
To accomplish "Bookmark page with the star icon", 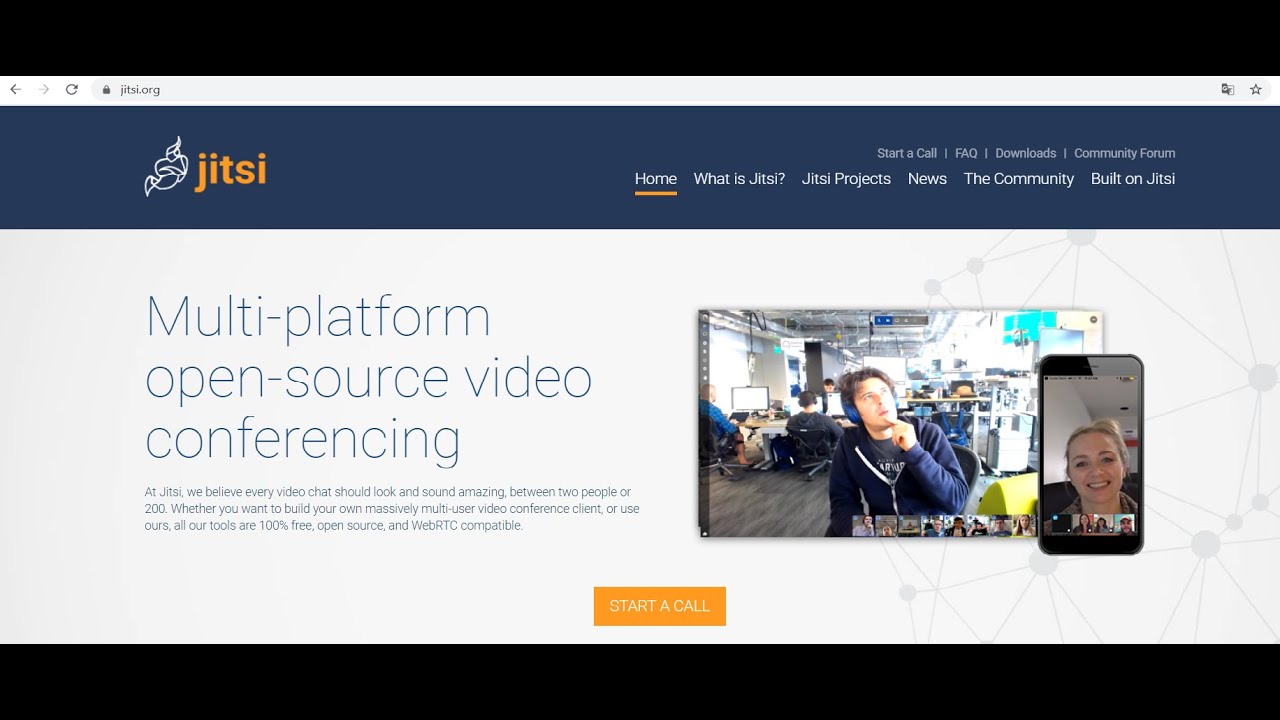I will tap(1256, 90).
